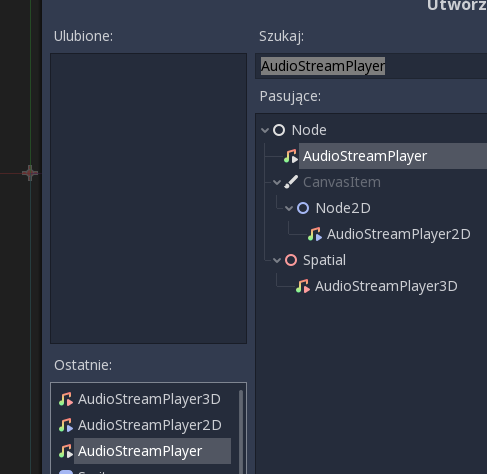Image resolution: width=487 pixels, height=474 pixels.
Task: Choose AudioStreamPlayer2D from recent list
Action: [x=150, y=425]
